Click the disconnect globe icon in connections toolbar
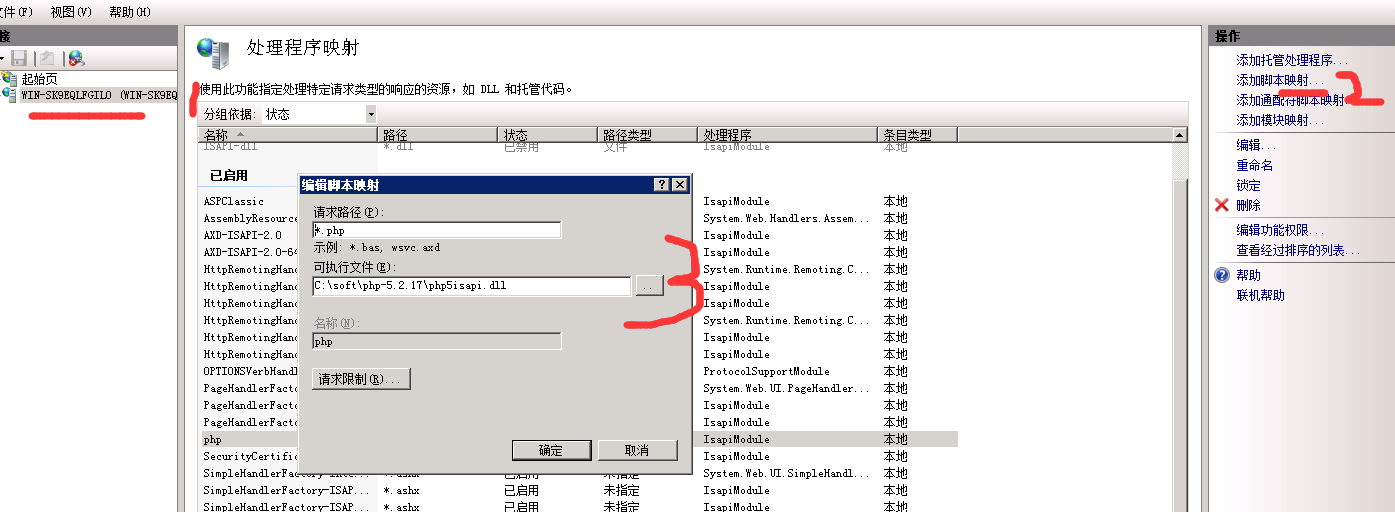1395x512 pixels. [76, 58]
